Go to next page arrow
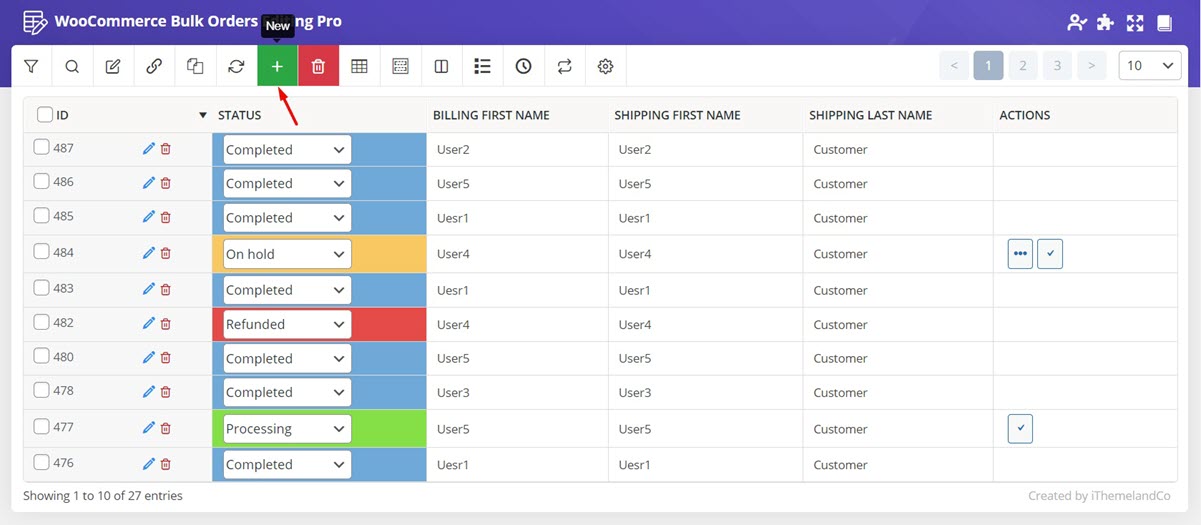Screen dimensions: 1201x525 pos(1091,66)
